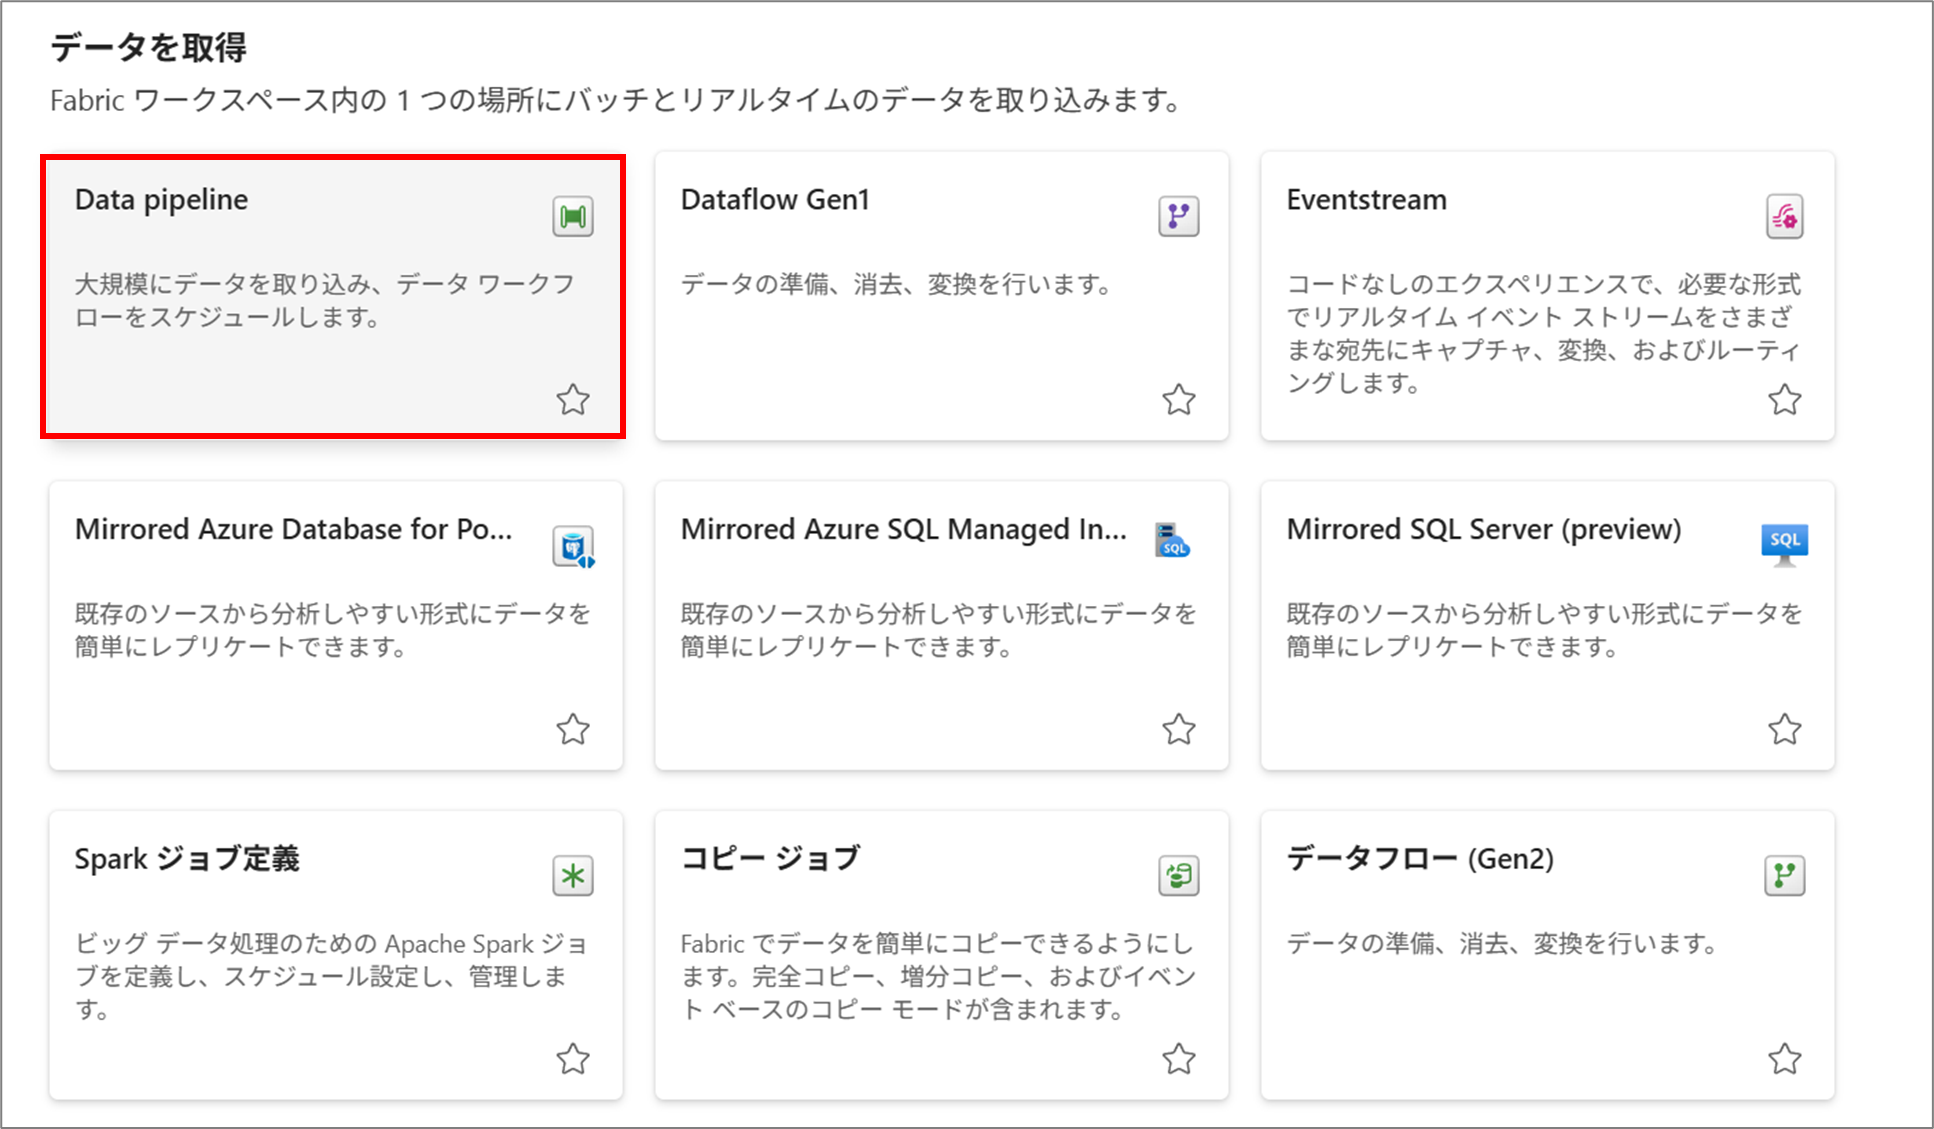The width and height of the screenshot is (1934, 1129).
Task: Click the Mirrored SQL Server description text
Action: pos(1543,630)
